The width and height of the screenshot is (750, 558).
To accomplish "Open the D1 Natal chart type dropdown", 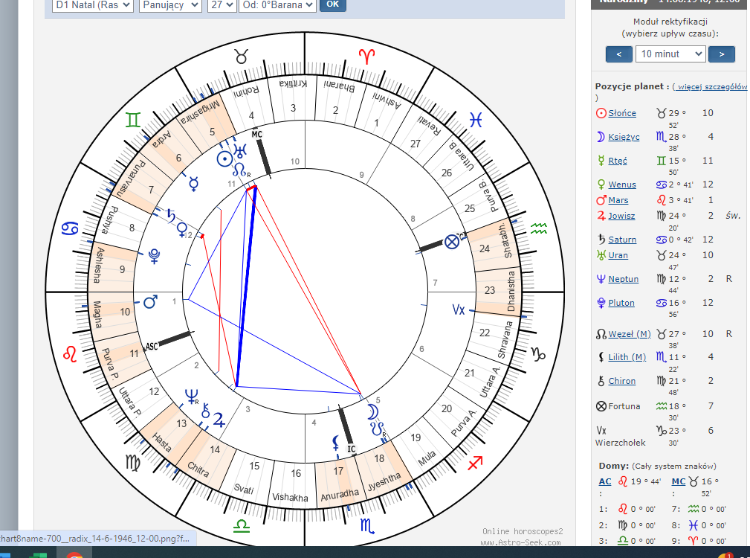I will [93, 5].
